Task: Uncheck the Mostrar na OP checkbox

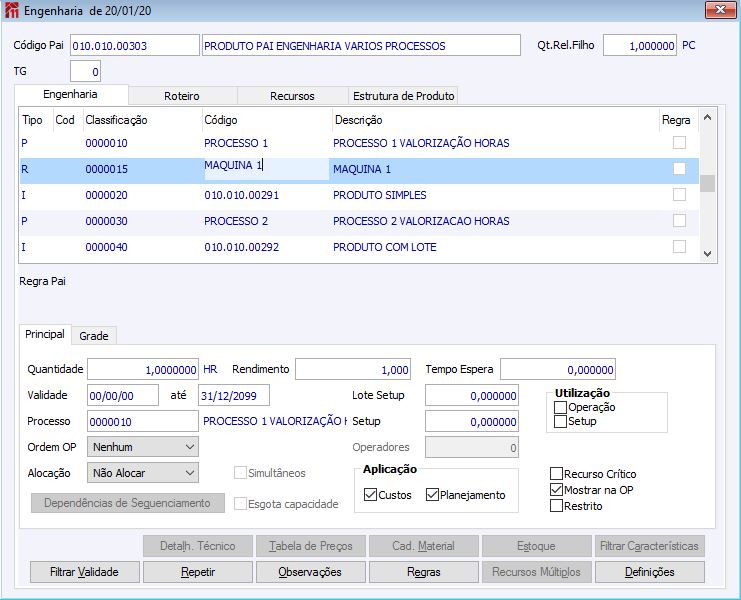Action: click(557, 490)
